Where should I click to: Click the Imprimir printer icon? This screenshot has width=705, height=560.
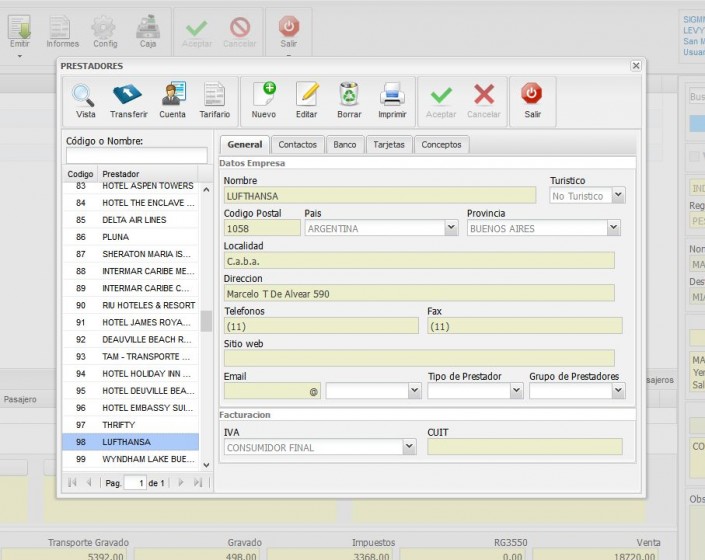pos(392,101)
